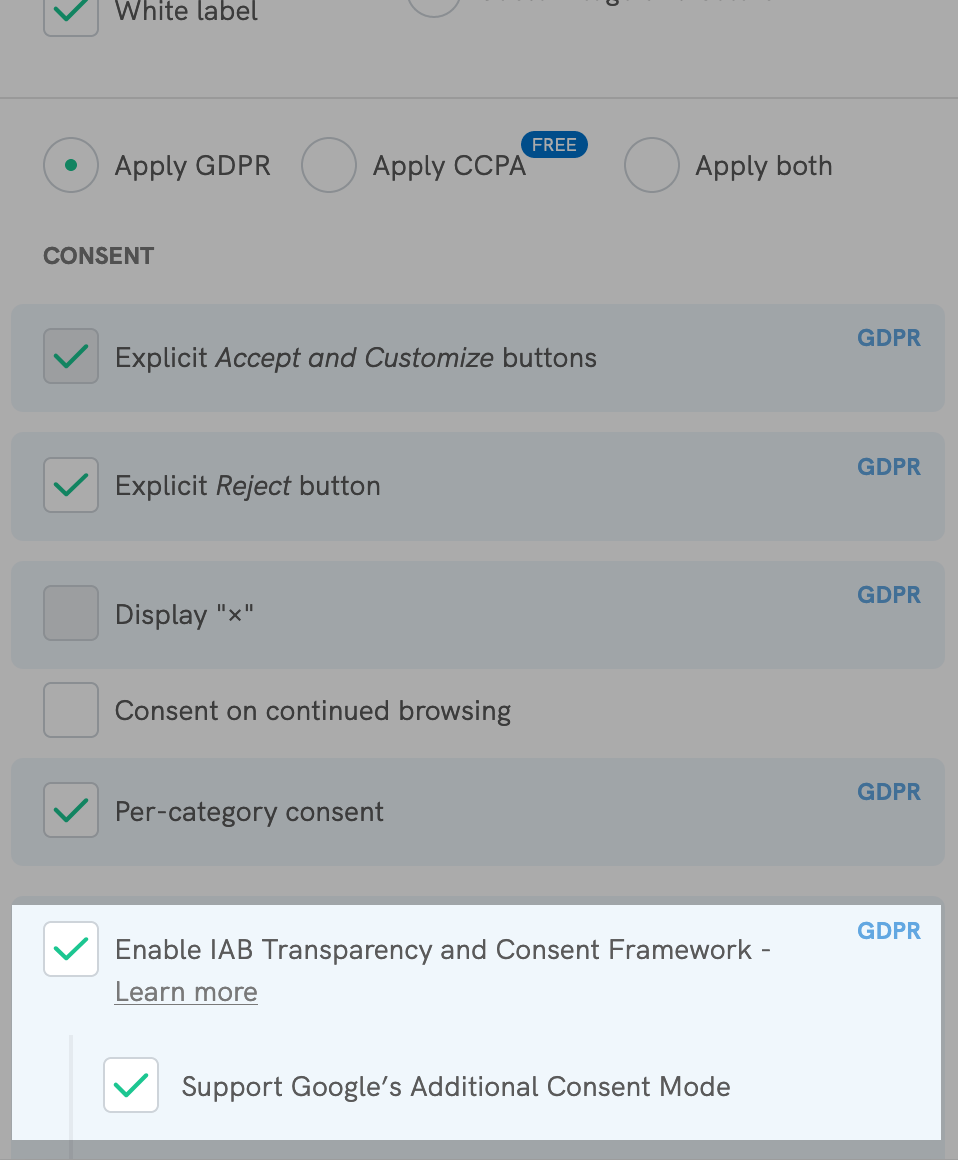
Task: Enable the Display "×" option
Action: pyautogui.click(x=70, y=613)
